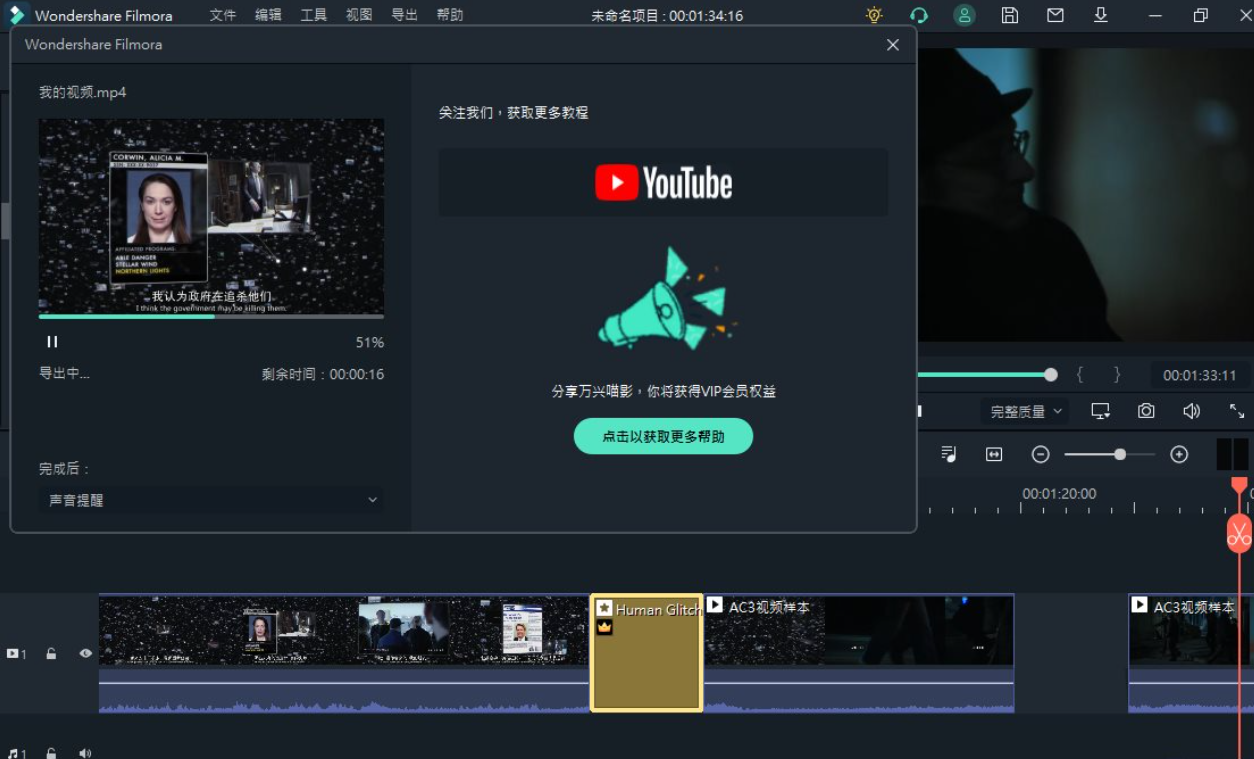Screen dimensions: 1254x759
Task: Open the 视图 menu
Action: pyautogui.click(x=359, y=15)
